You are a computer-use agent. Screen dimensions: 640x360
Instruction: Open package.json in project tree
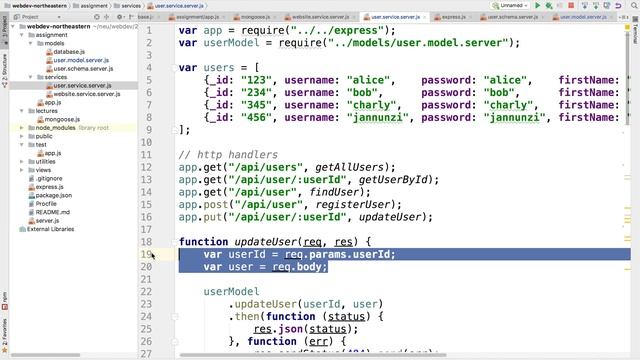point(53,195)
